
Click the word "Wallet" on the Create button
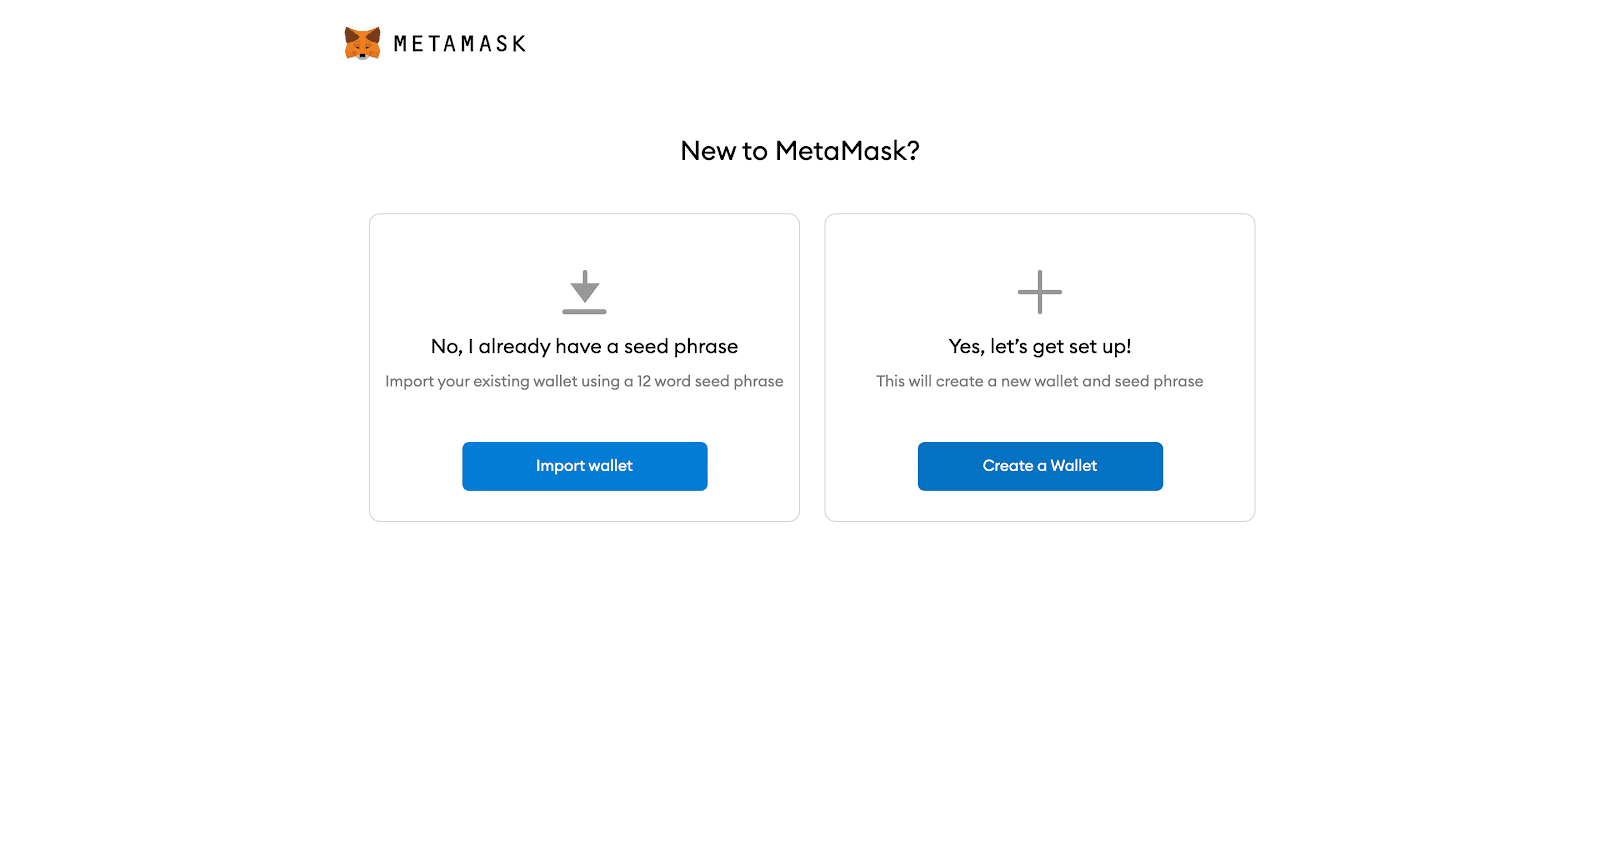1074,466
